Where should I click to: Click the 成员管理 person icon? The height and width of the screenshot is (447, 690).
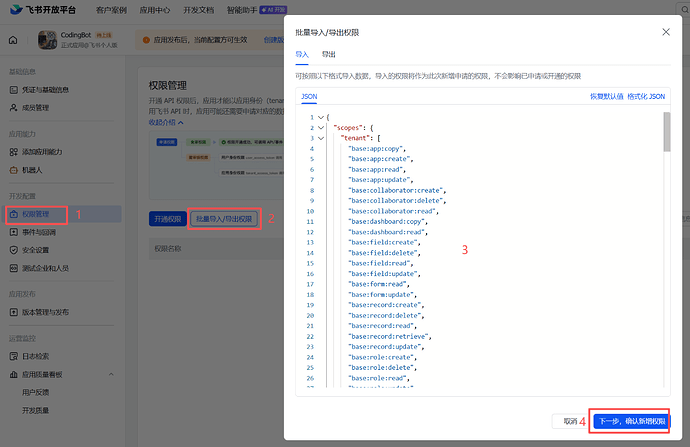pos(14,108)
